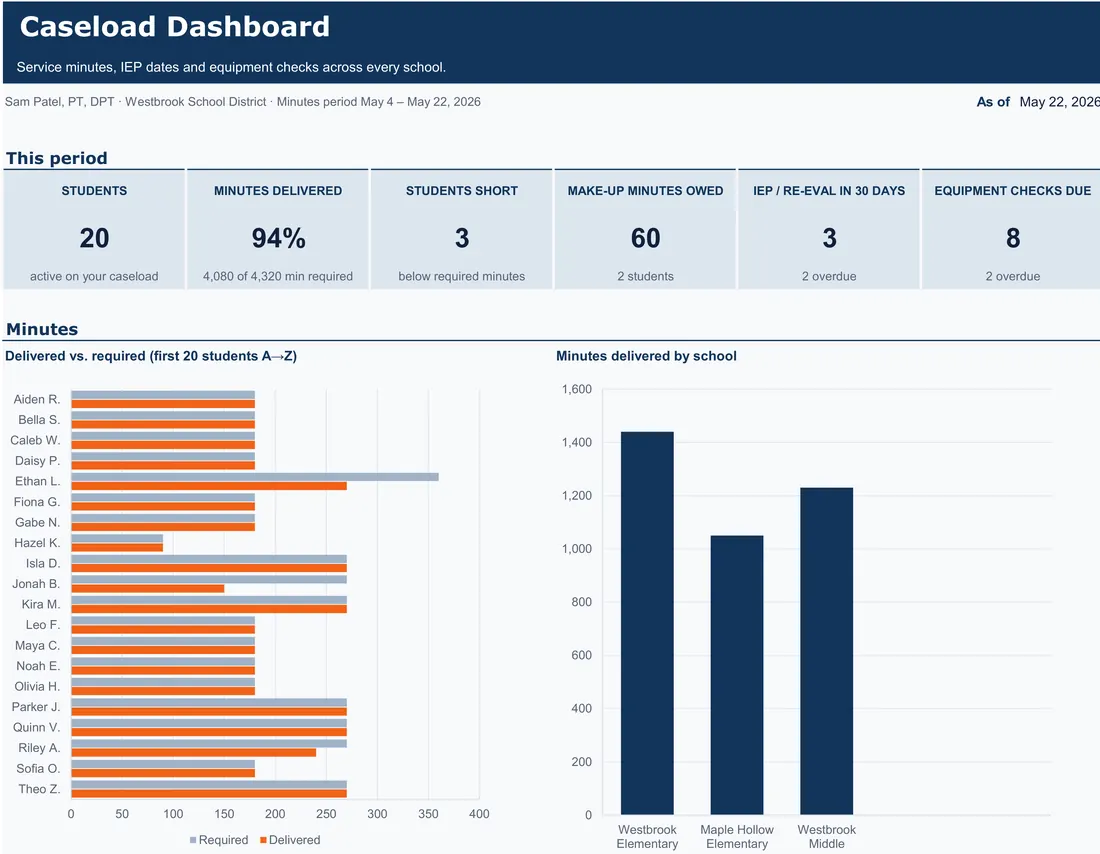The width and height of the screenshot is (1100, 854).
Task: Select the 'Ethan L.' student label
Action: (x=37, y=481)
